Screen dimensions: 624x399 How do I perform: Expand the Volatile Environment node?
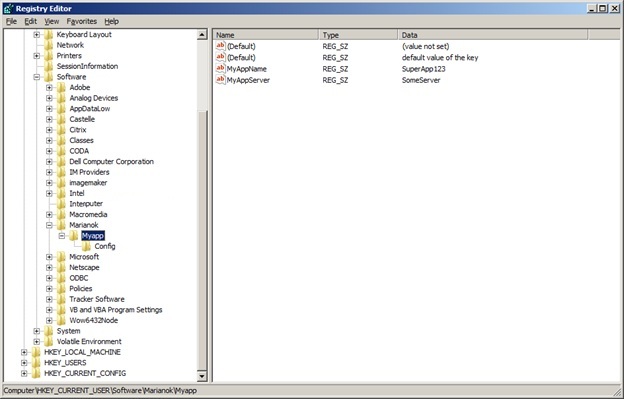tap(37, 342)
